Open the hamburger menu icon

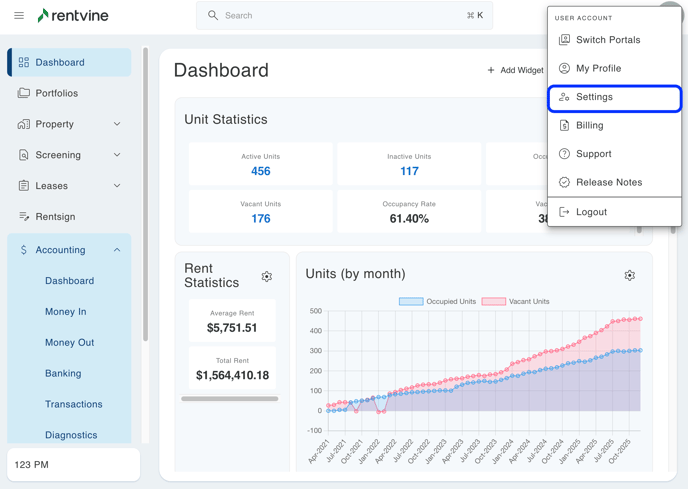coord(19,16)
